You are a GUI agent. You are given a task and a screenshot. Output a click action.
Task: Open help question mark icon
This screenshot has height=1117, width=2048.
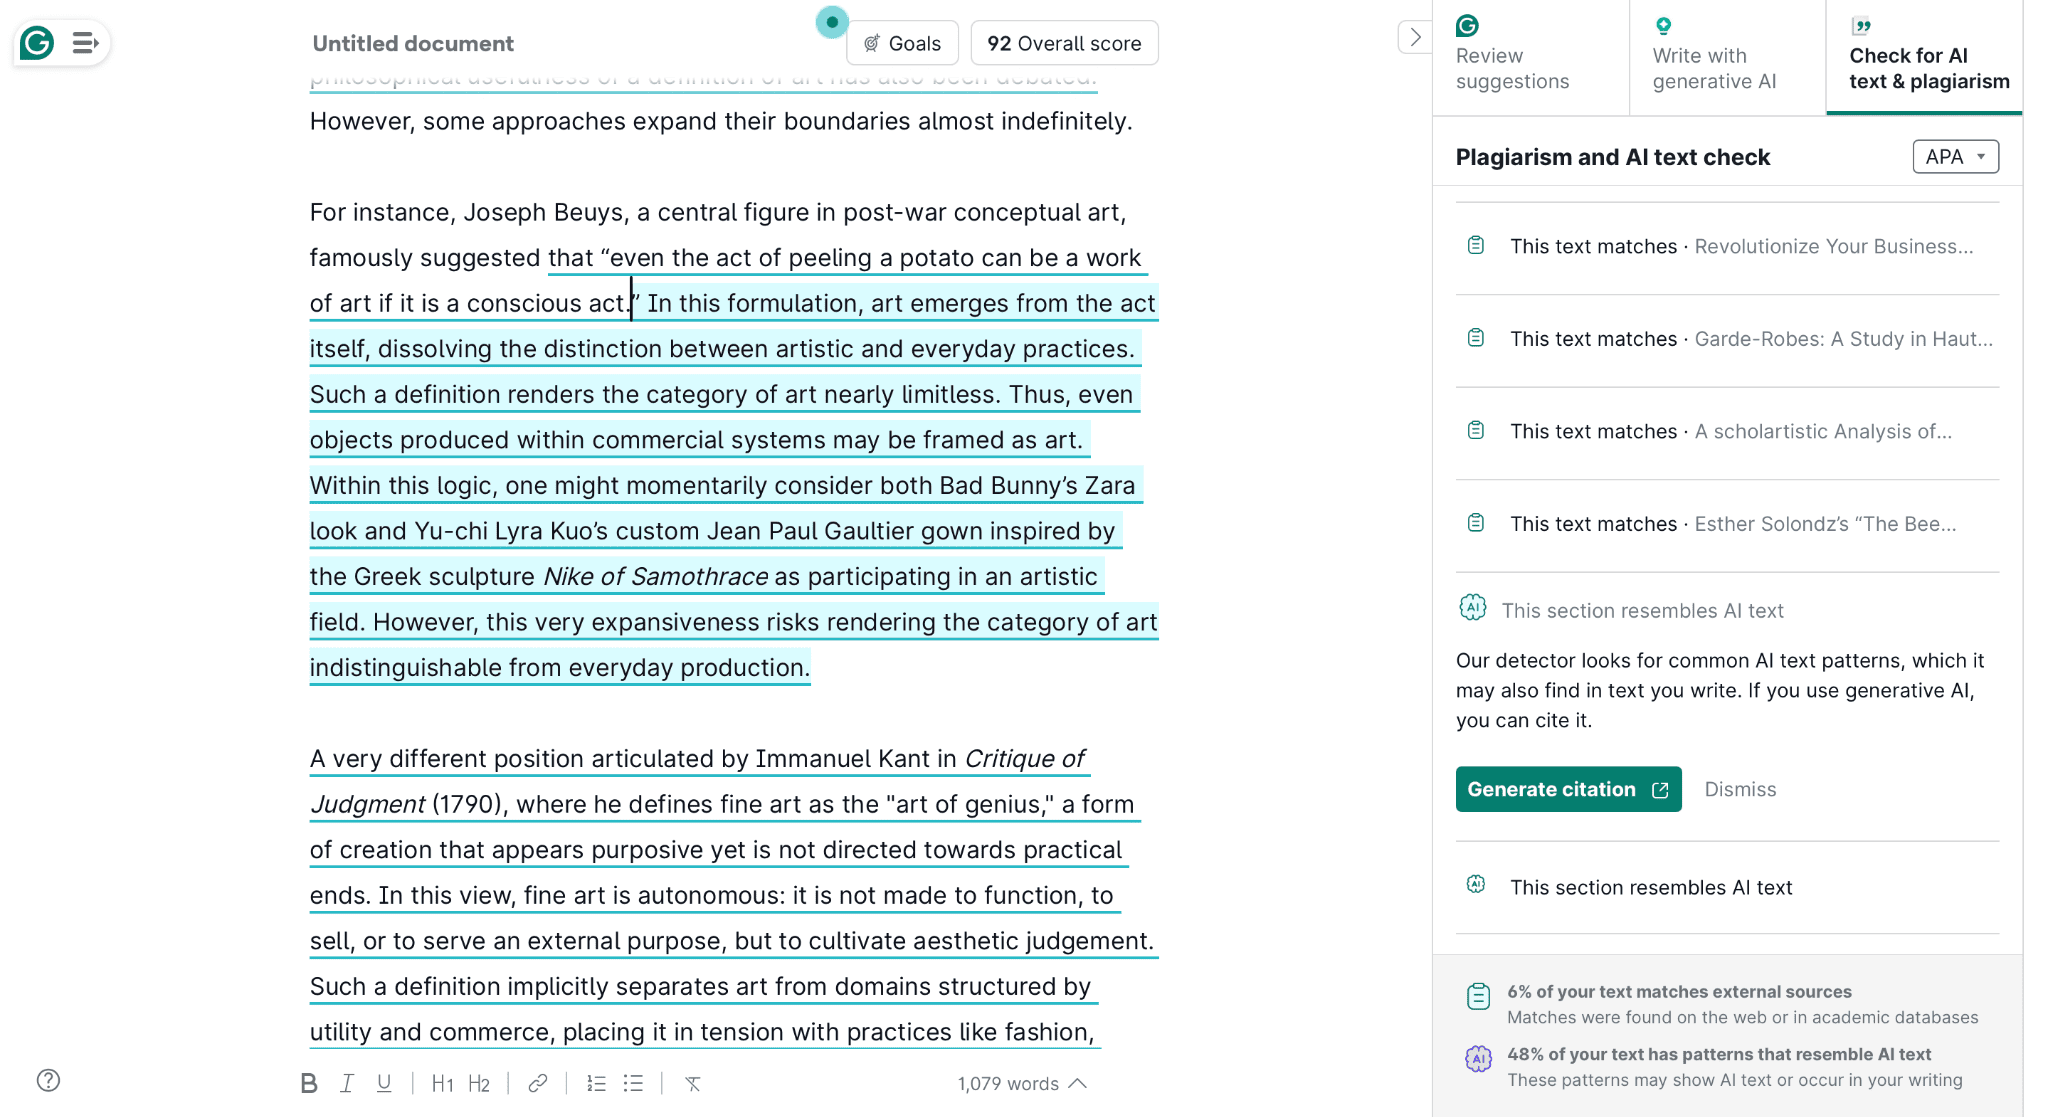coord(48,1081)
